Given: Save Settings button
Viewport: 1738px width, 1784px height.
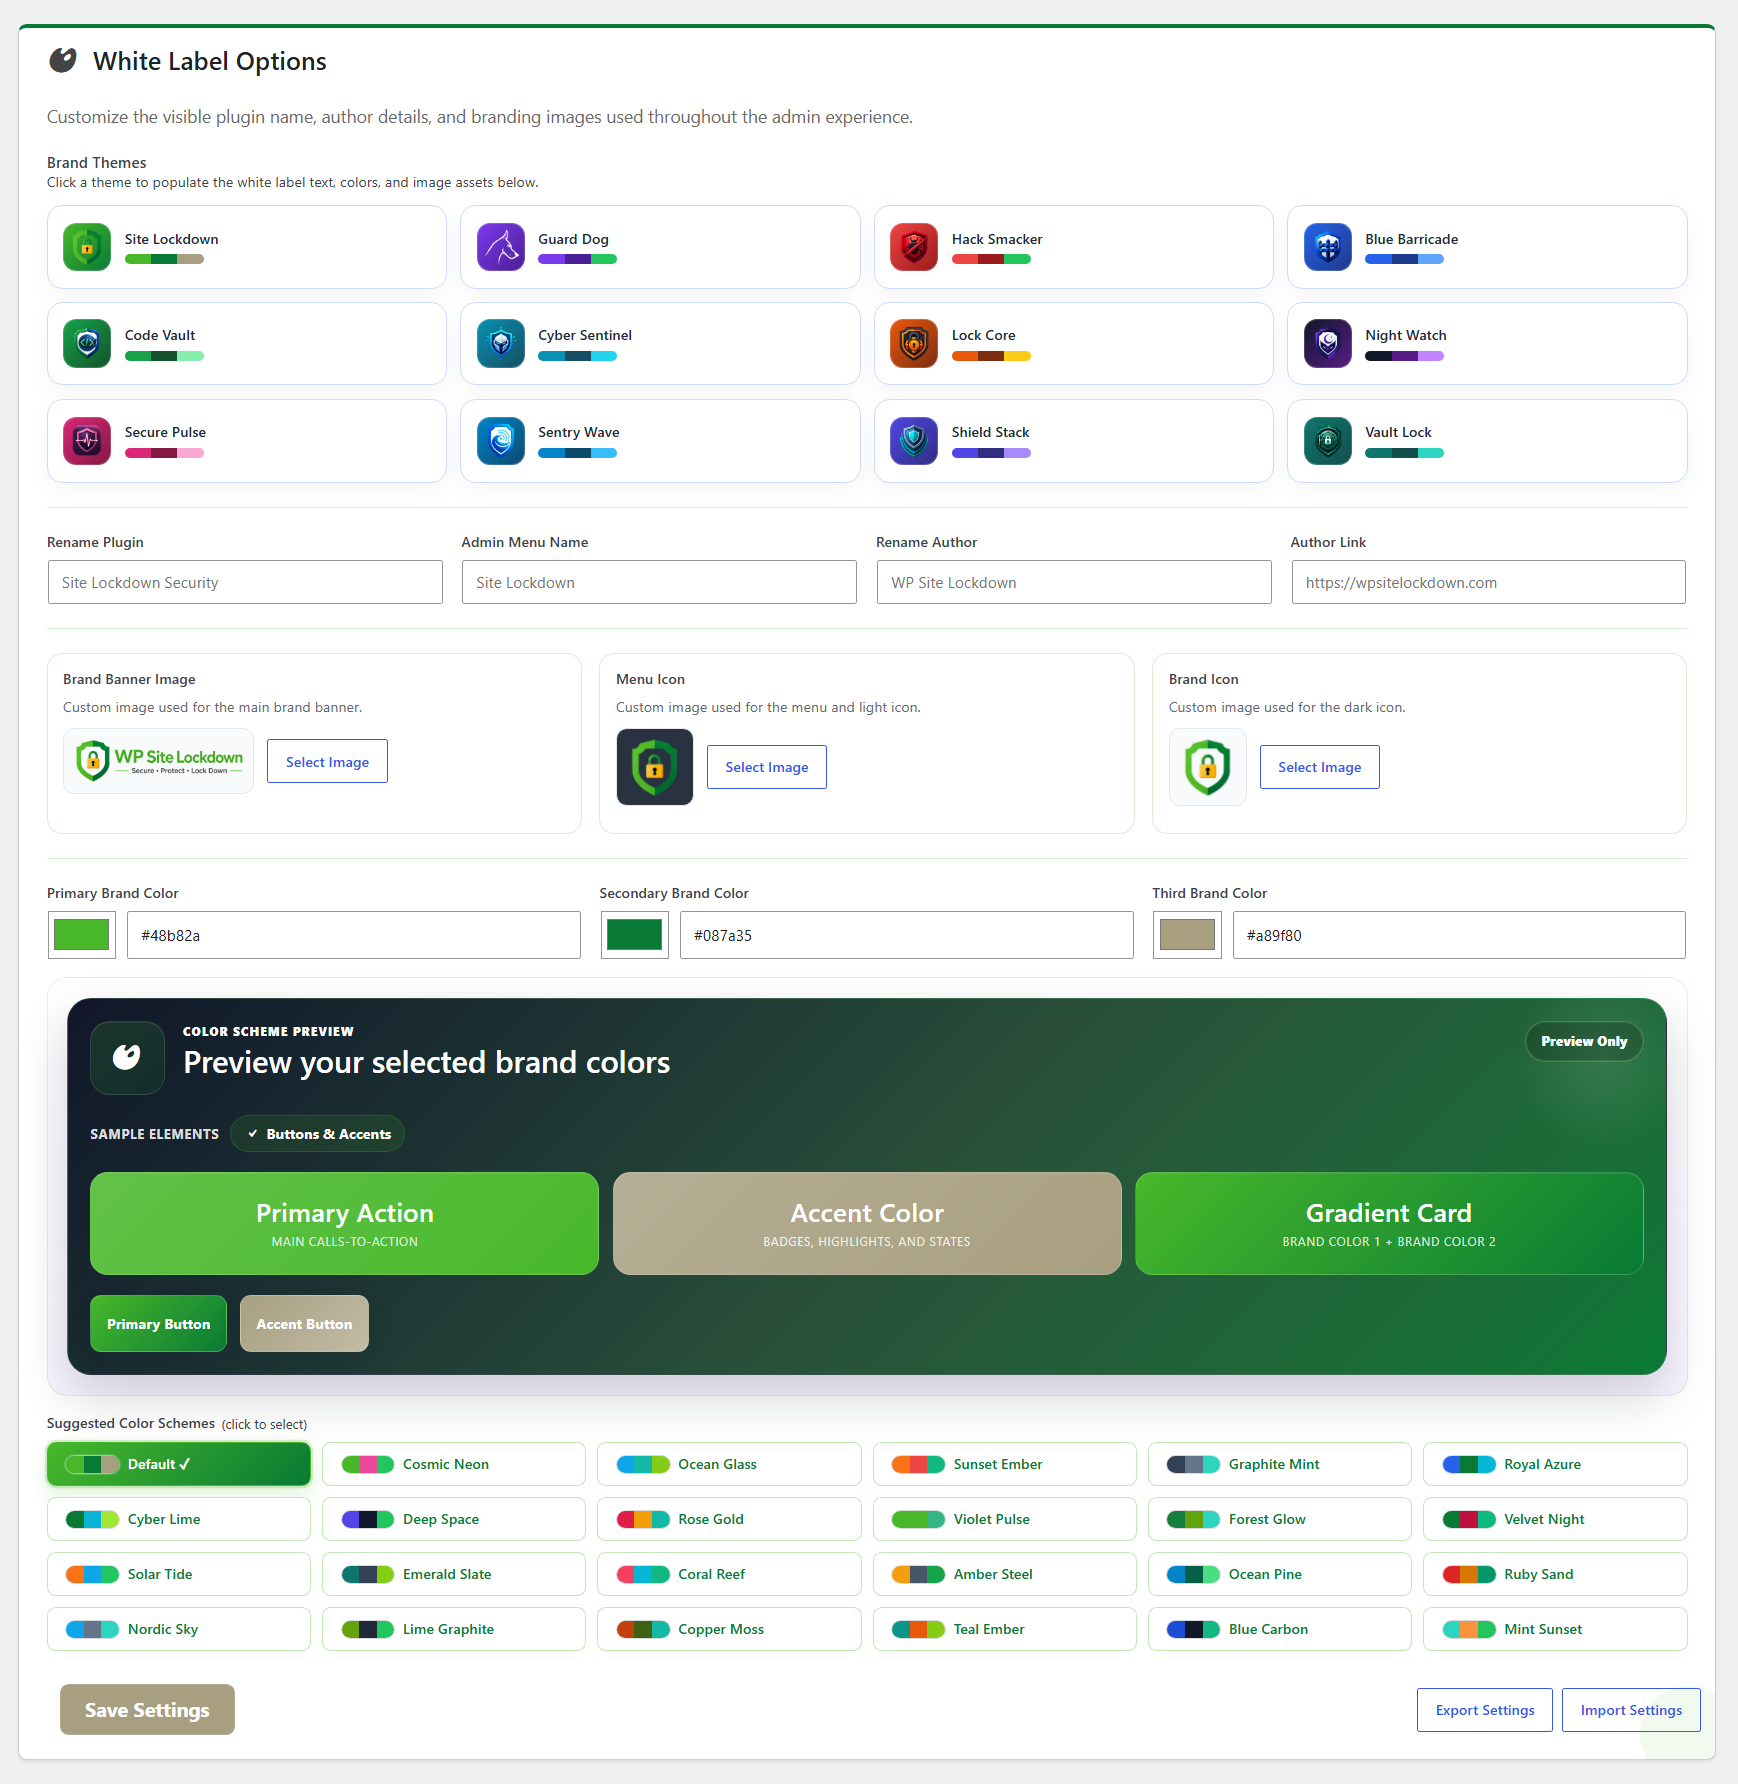Looking at the screenshot, I should (147, 1709).
